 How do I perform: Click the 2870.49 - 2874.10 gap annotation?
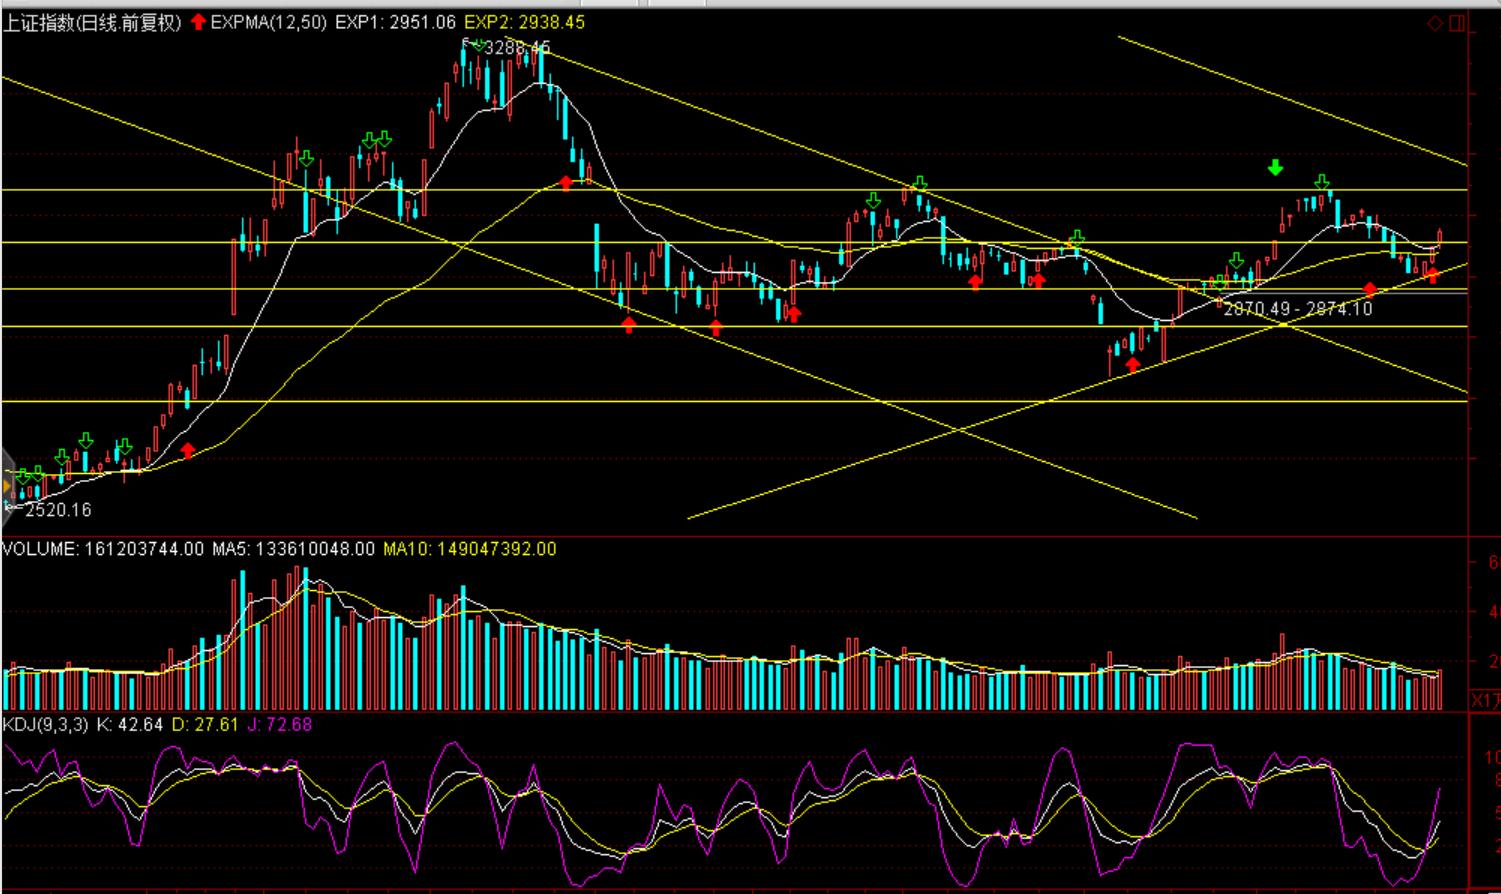[x=1297, y=309]
